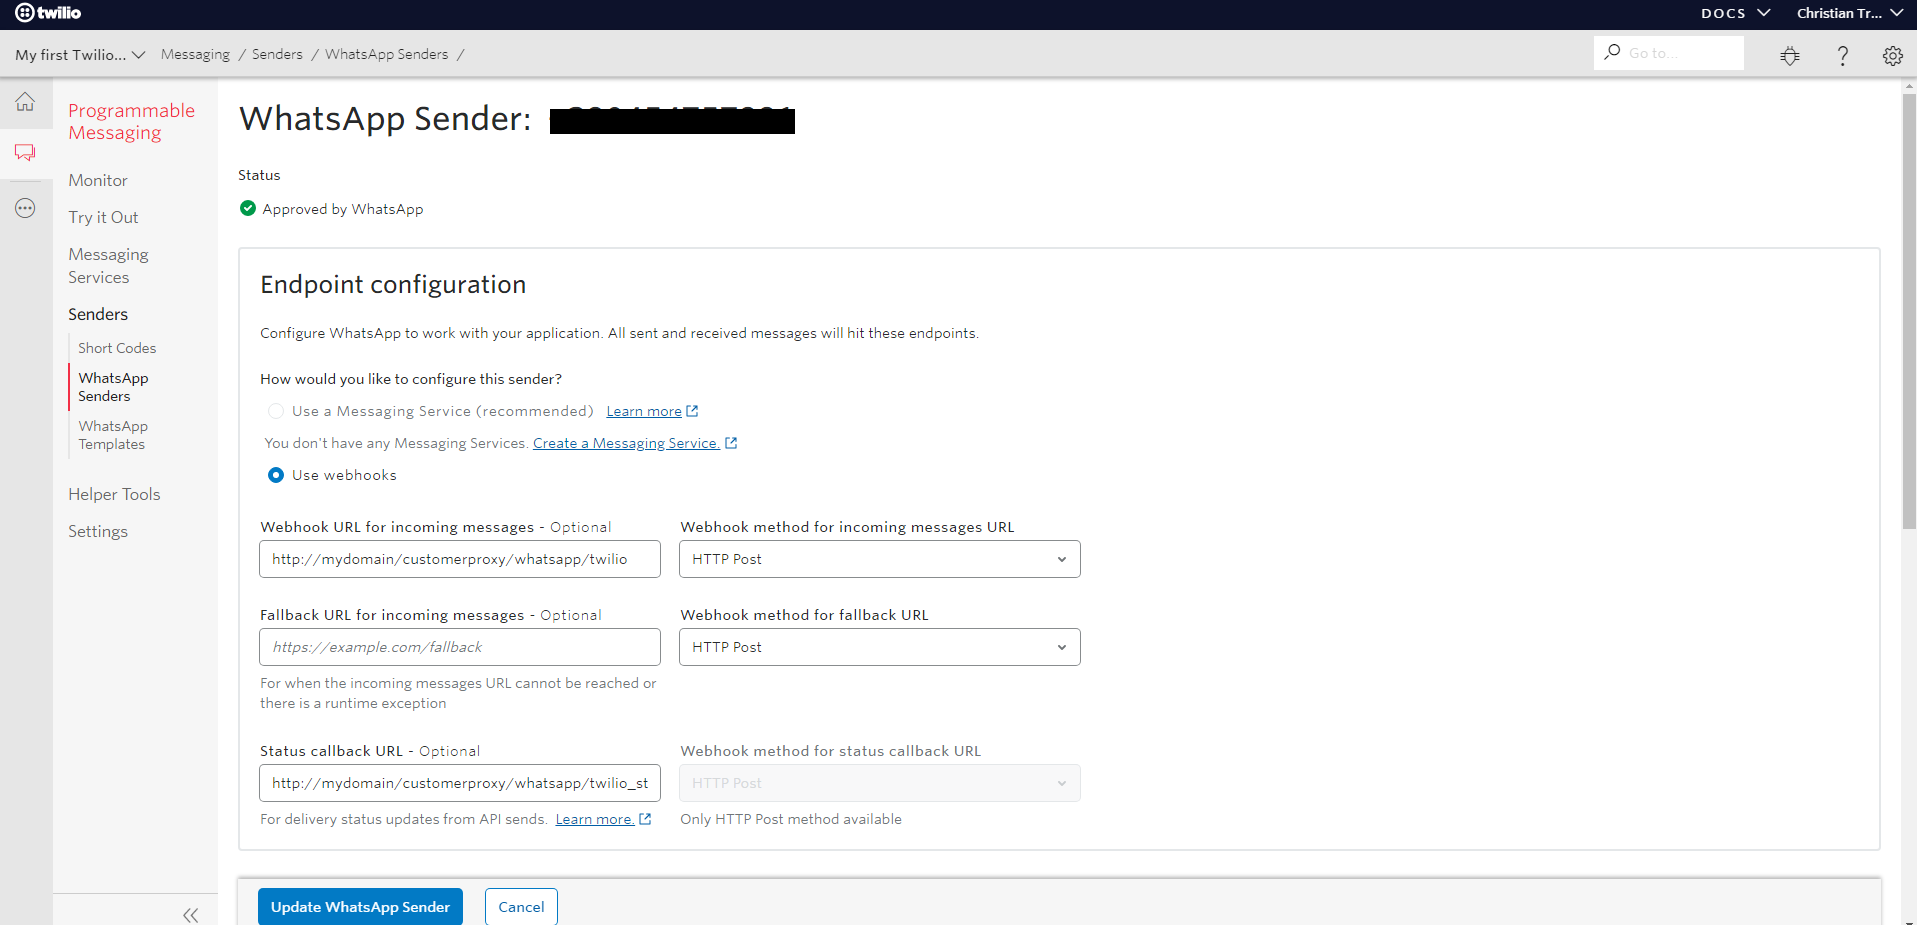The image size is (1917, 925).
Task: Open incoming messages webhook method dropdown
Action: 880,559
